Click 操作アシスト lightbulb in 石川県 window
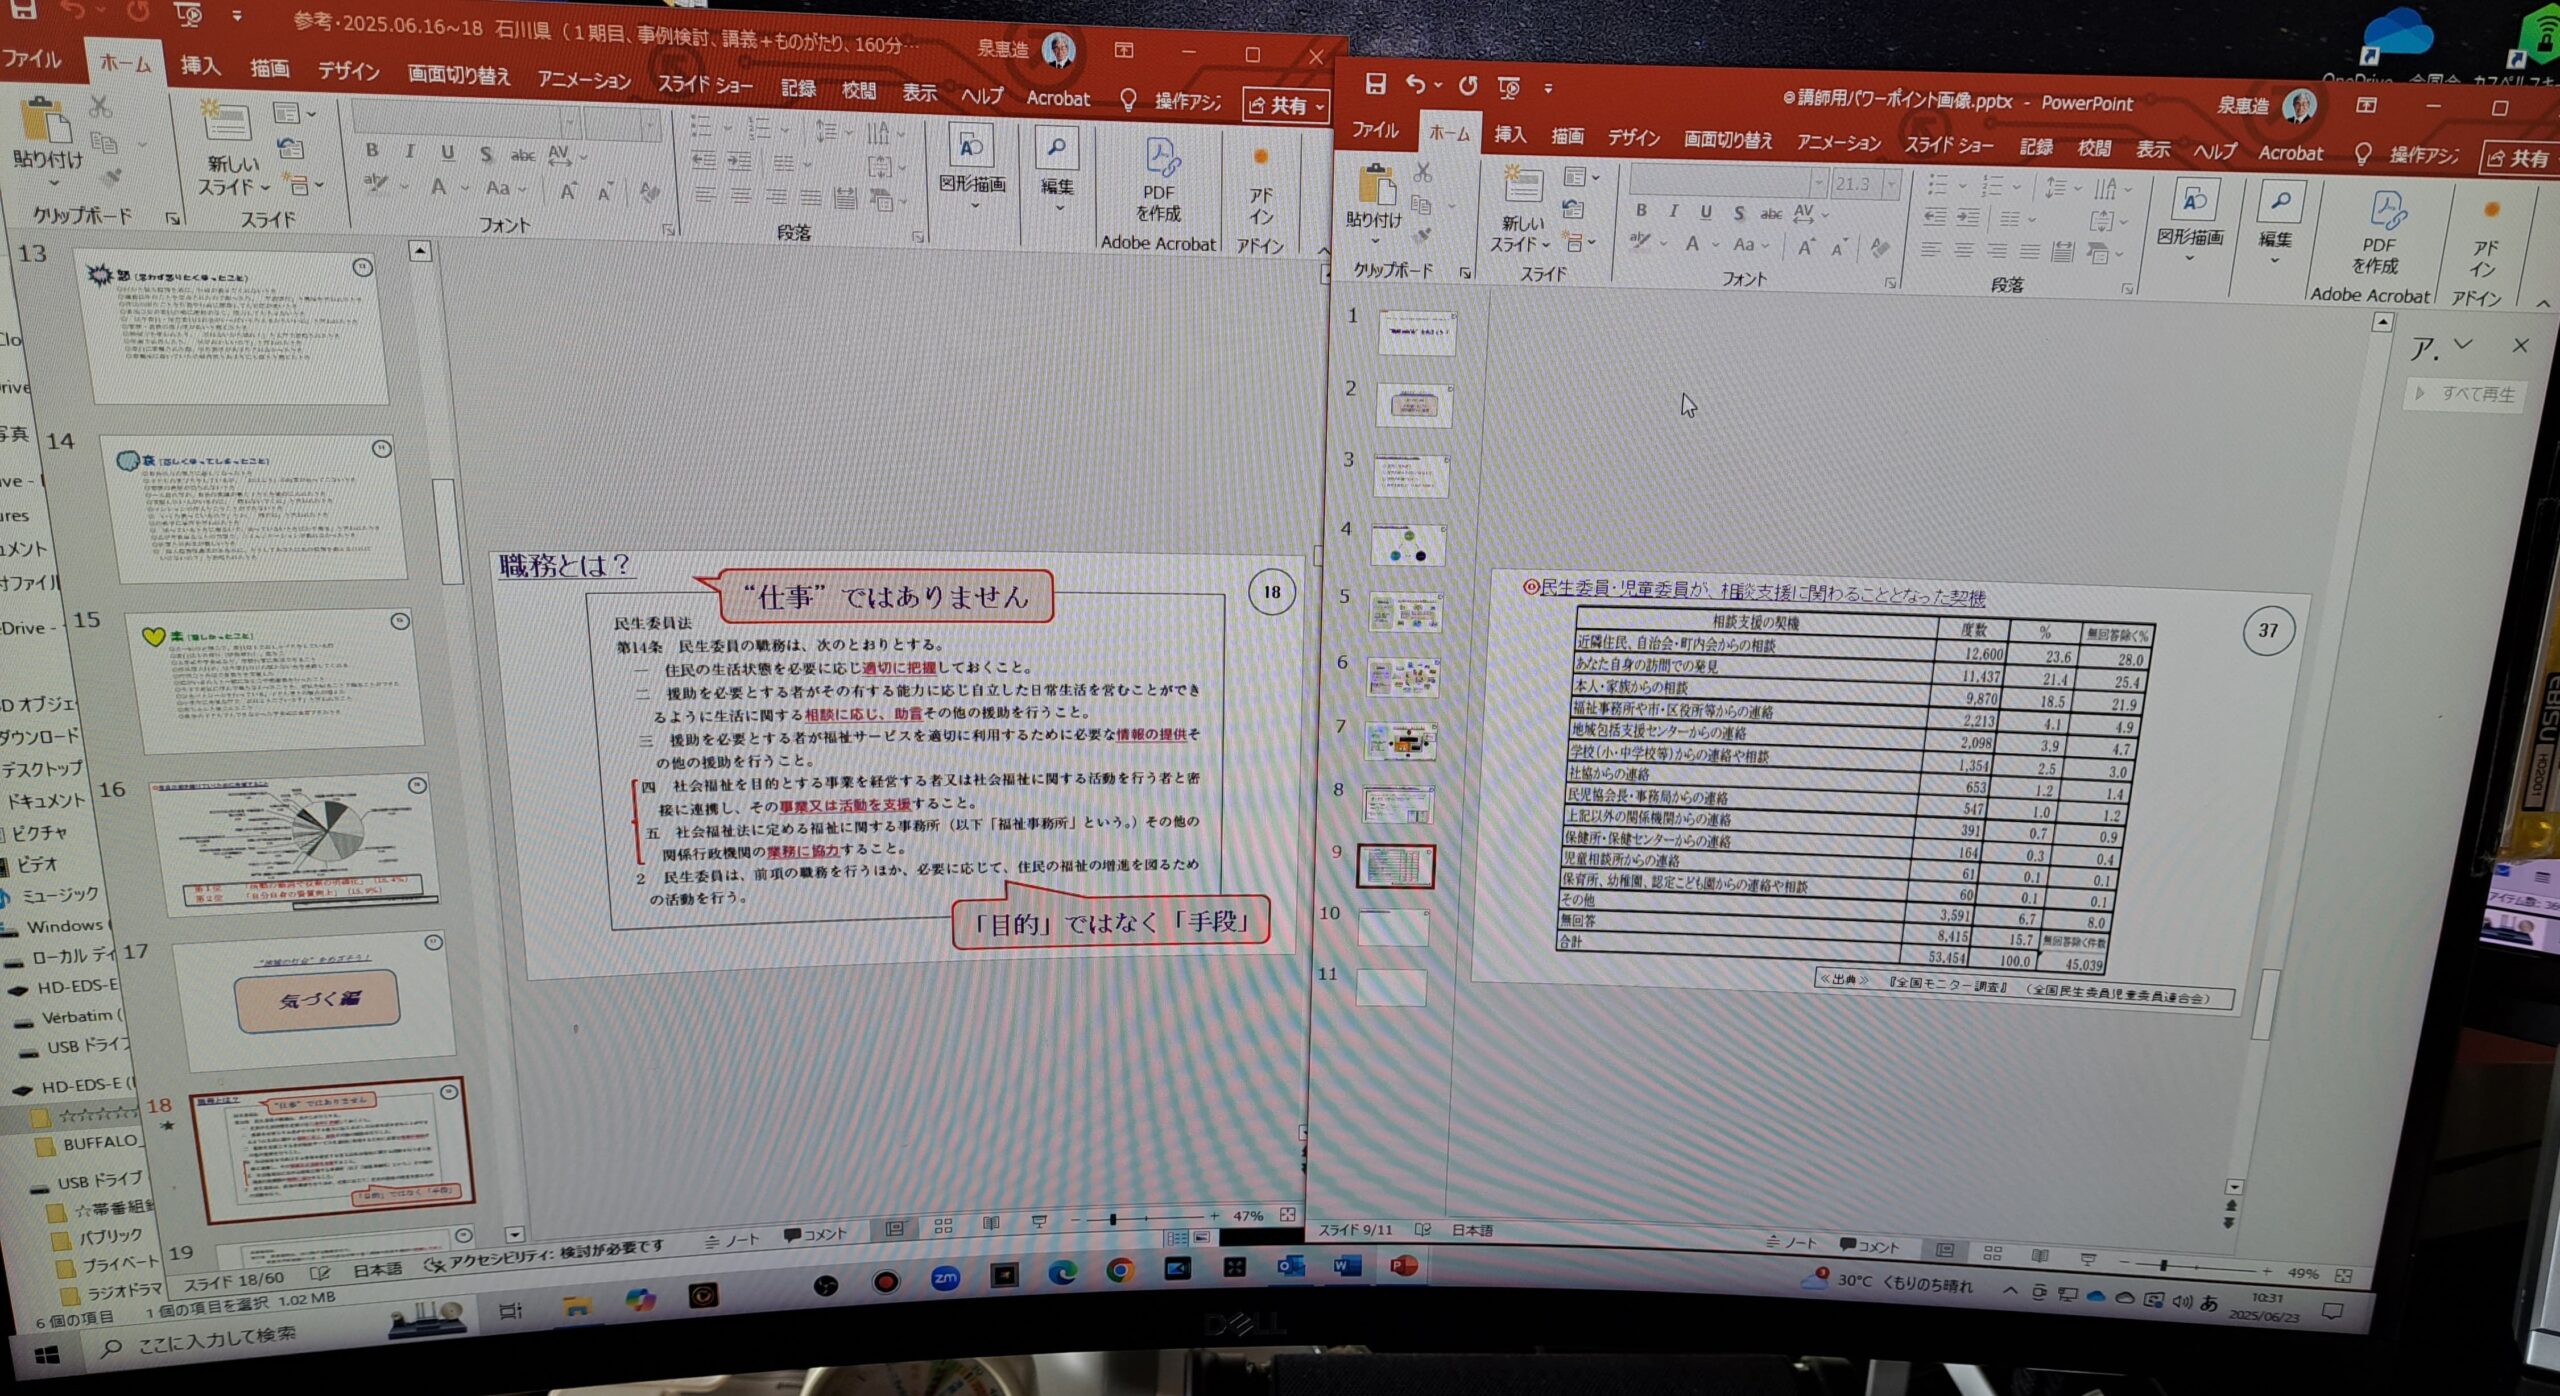 pos(1128,100)
